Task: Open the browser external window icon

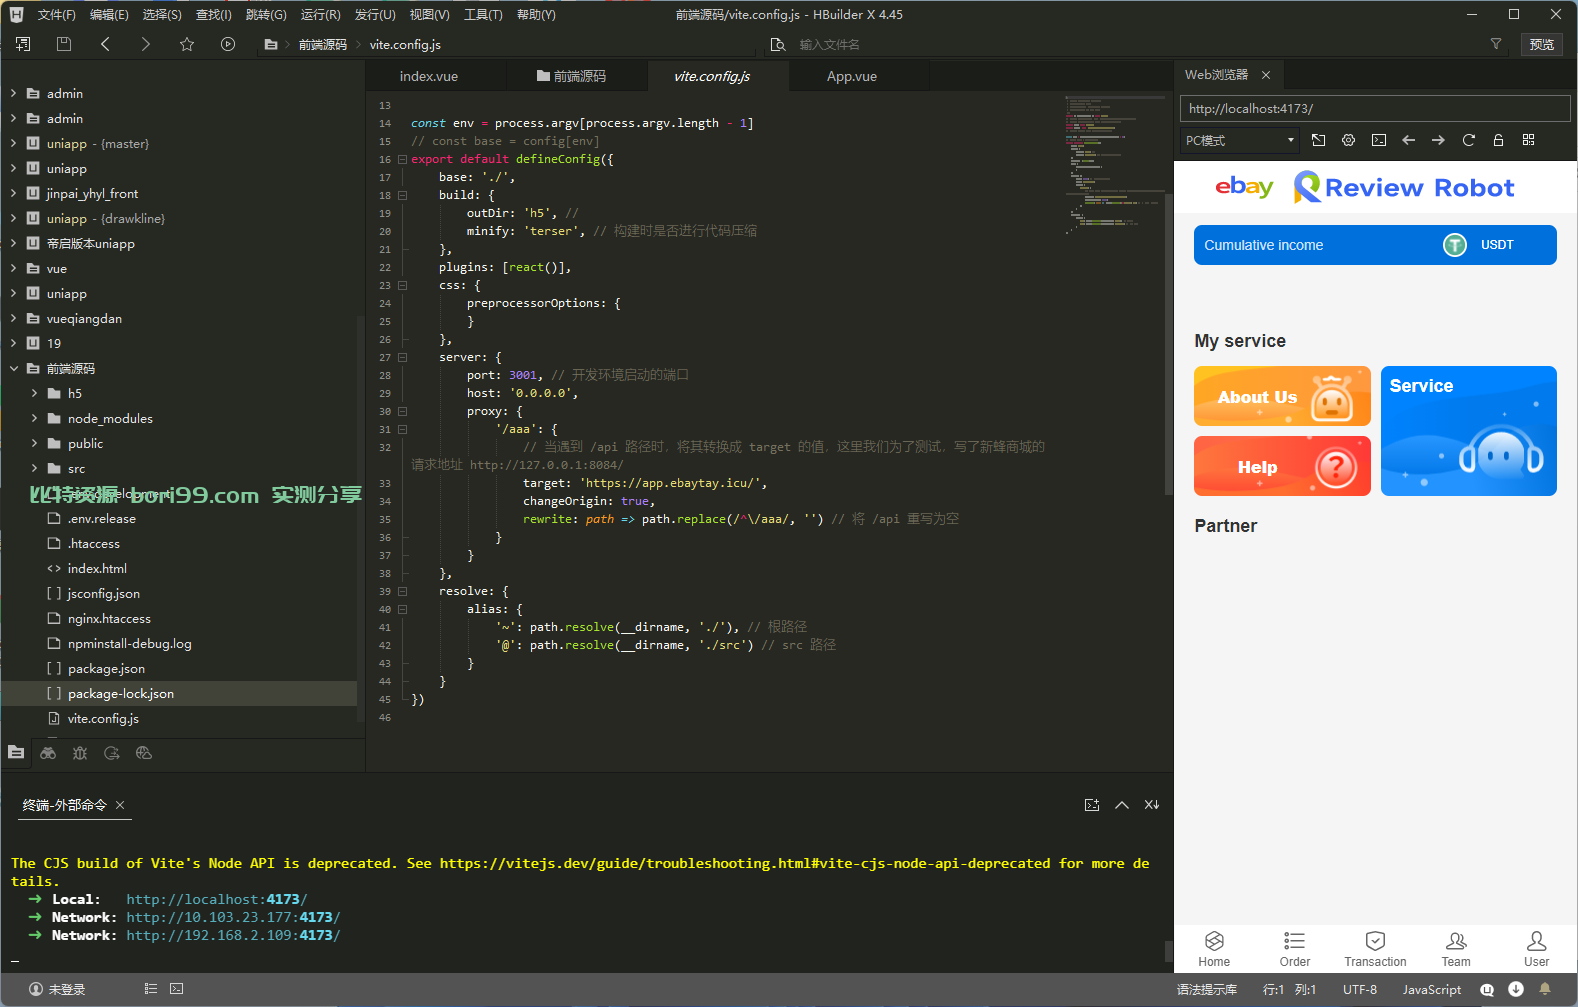Action: [1319, 140]
